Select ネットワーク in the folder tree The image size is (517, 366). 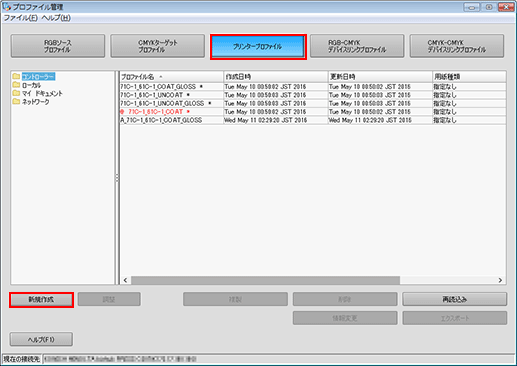pos(36,102)
